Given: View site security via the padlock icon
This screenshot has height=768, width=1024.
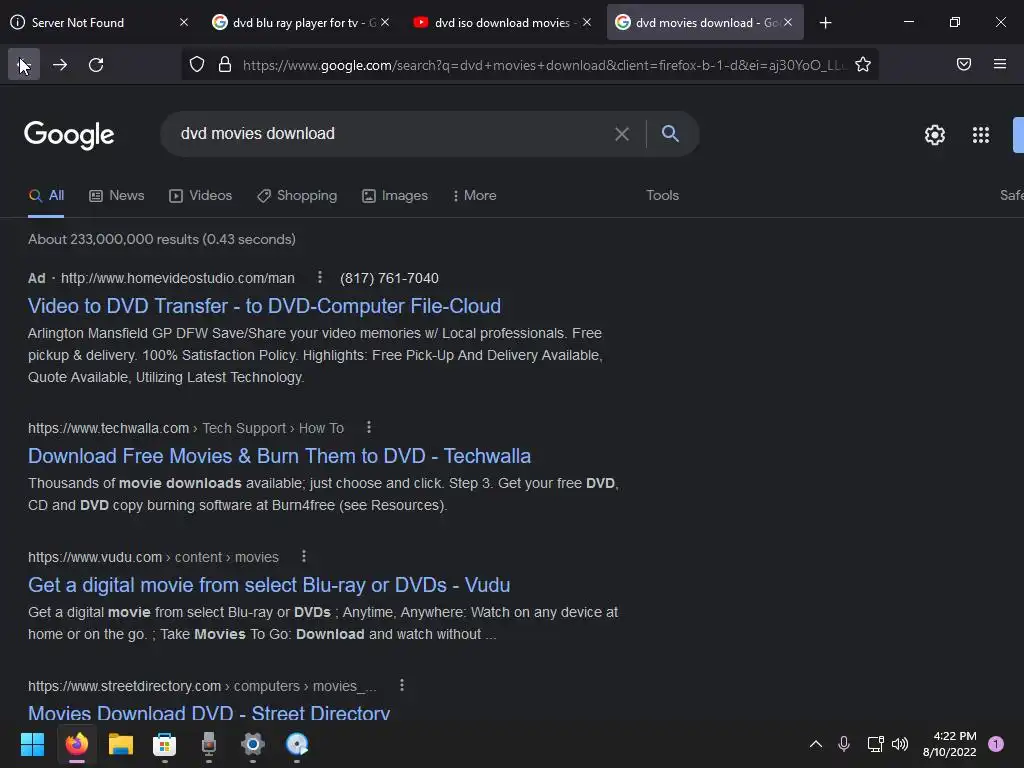Looking at the screenshot, I should coord(225,64).
